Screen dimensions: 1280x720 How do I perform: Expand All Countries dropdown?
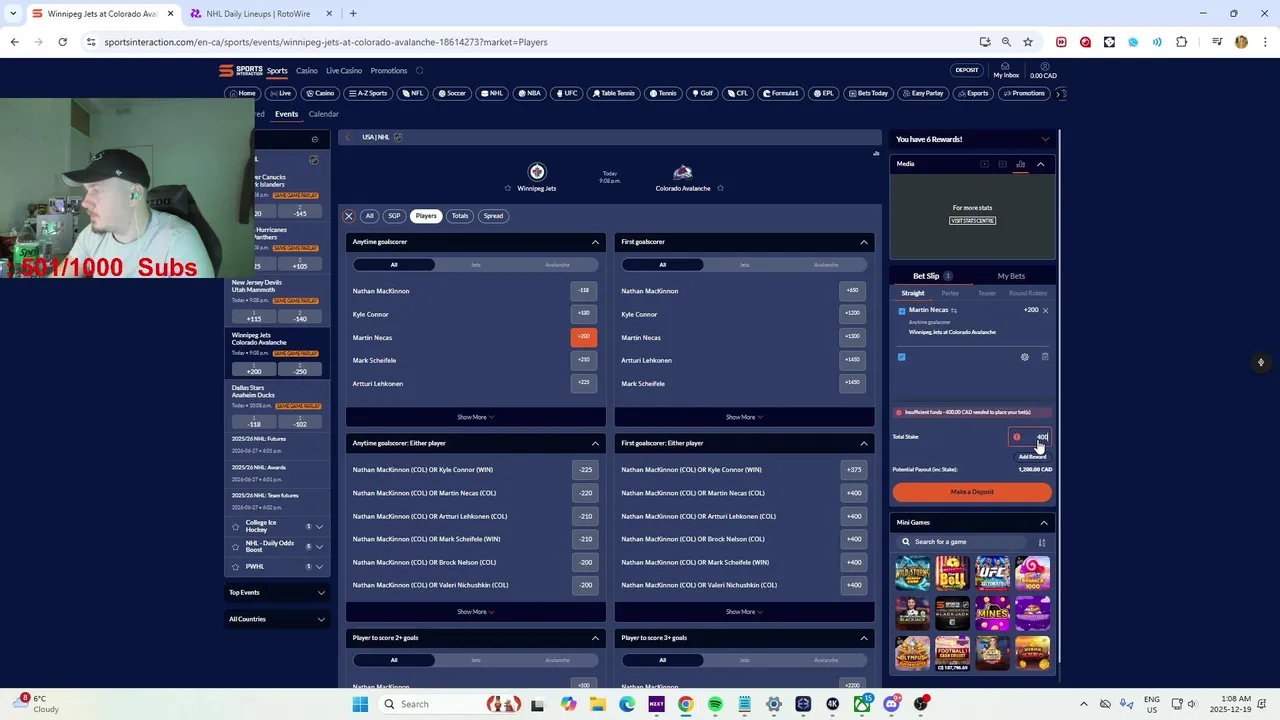click(321, 619)
